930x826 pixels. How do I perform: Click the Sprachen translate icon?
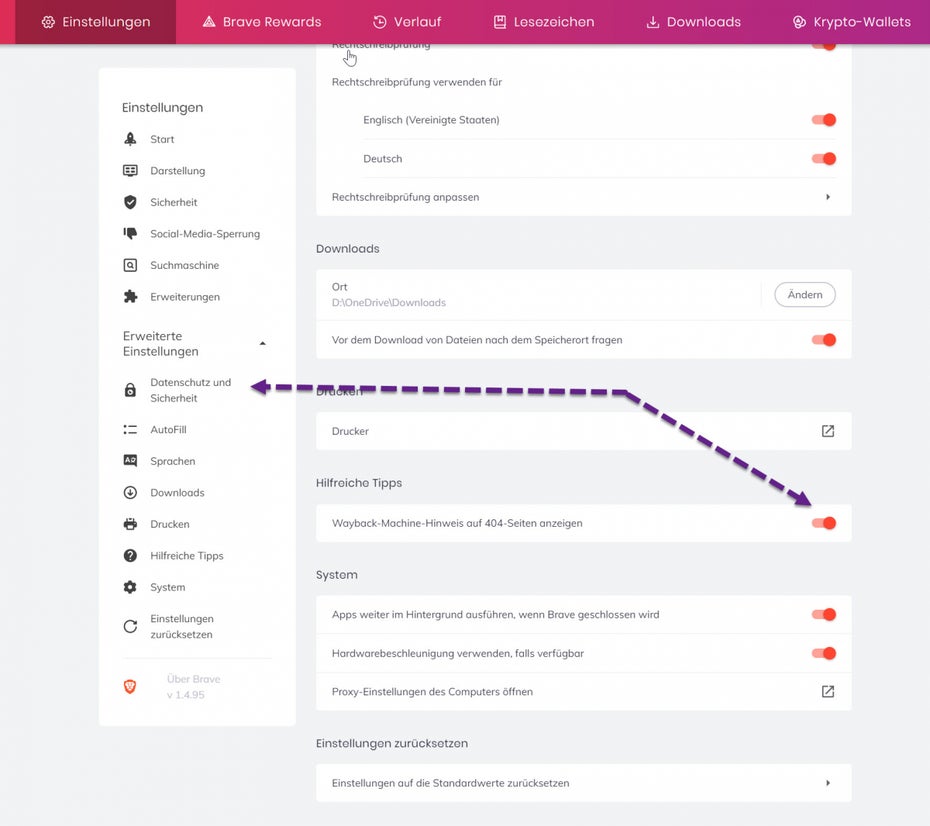[x=130, y=461]
